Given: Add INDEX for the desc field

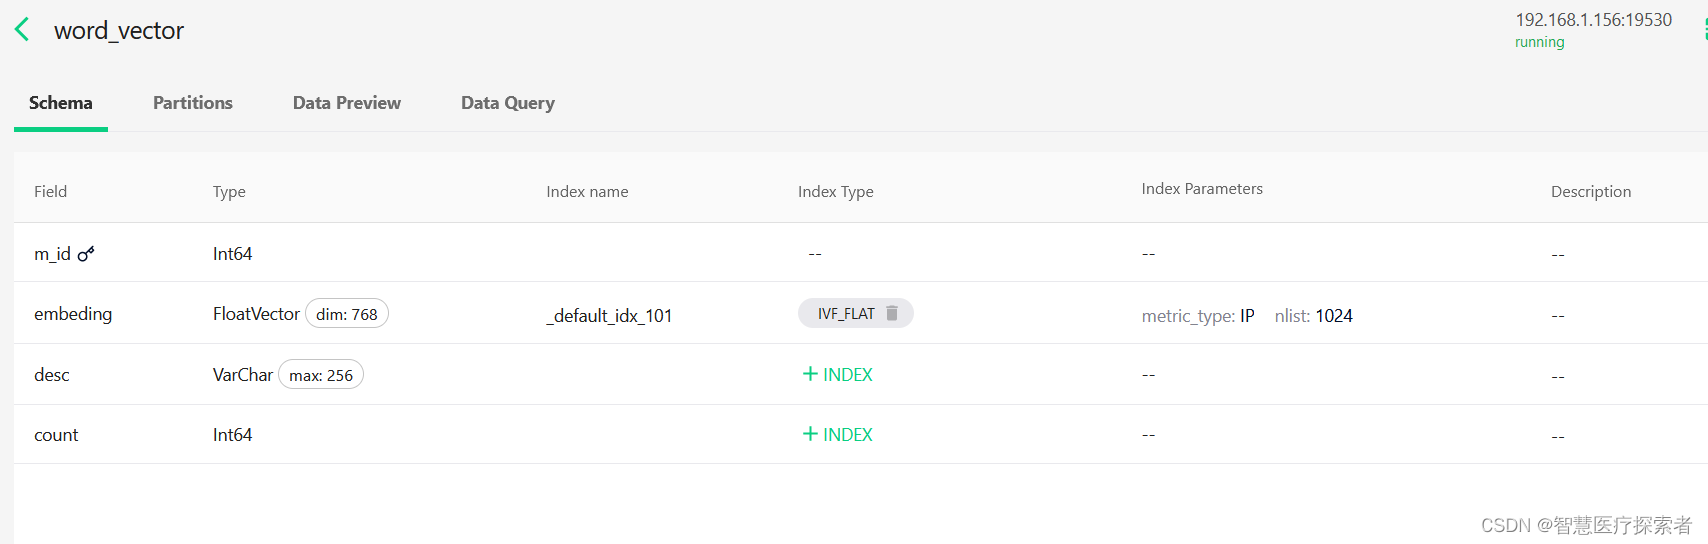Looking at the screenshot, I should pyautogui.click(x=838, y=374).
